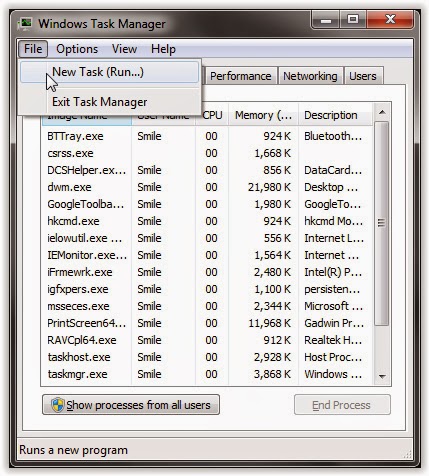Screen dimensions: 429x476
Task: Click the 3,868 K memory value
Action: coord(272,374)
